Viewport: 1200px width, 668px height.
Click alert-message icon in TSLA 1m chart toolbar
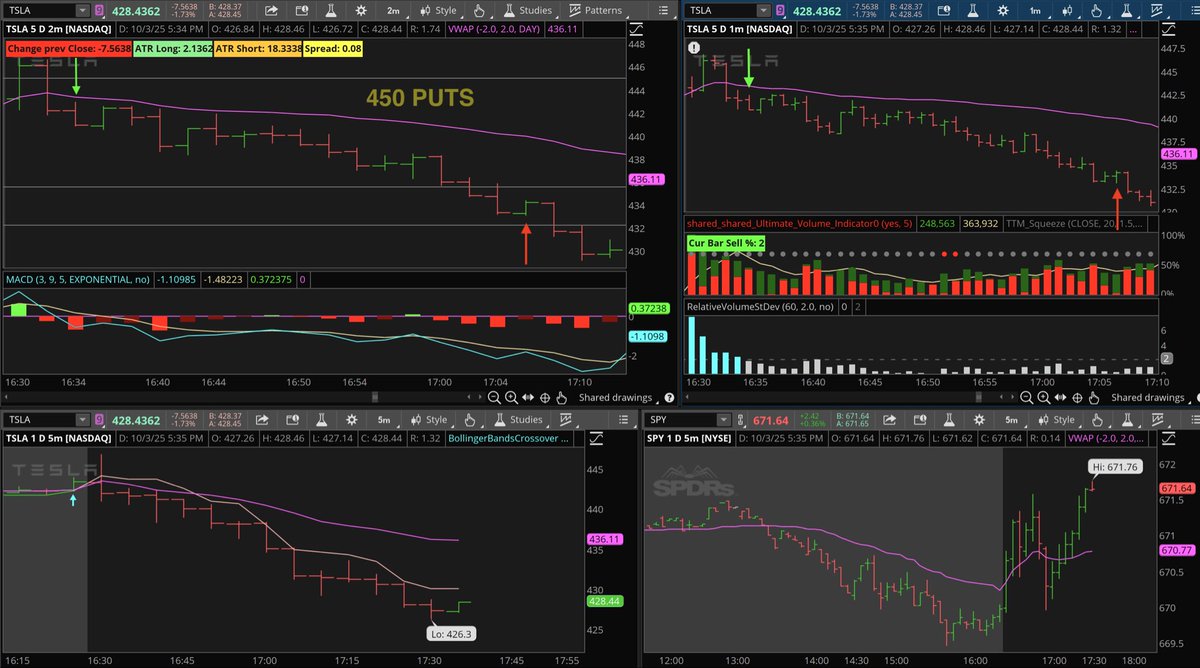click(x=944, y=10)
